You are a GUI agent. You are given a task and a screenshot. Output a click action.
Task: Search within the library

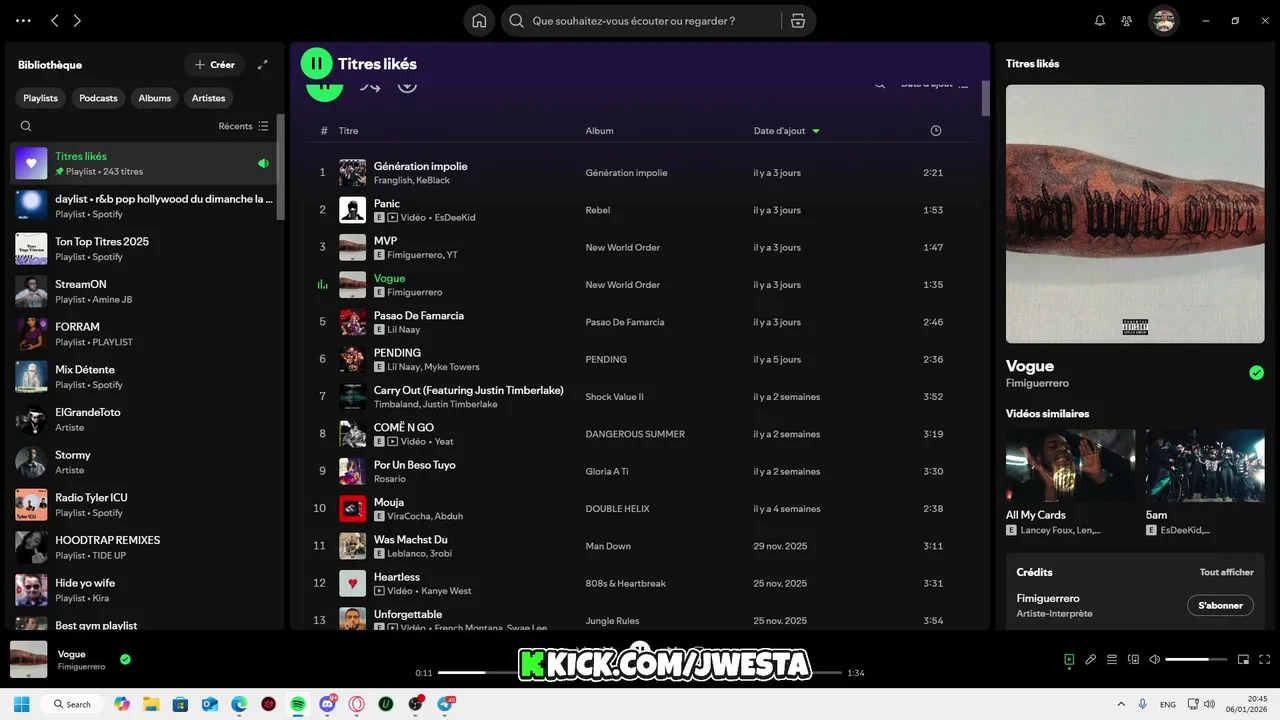pyautogui.click(x=26, y=126)
